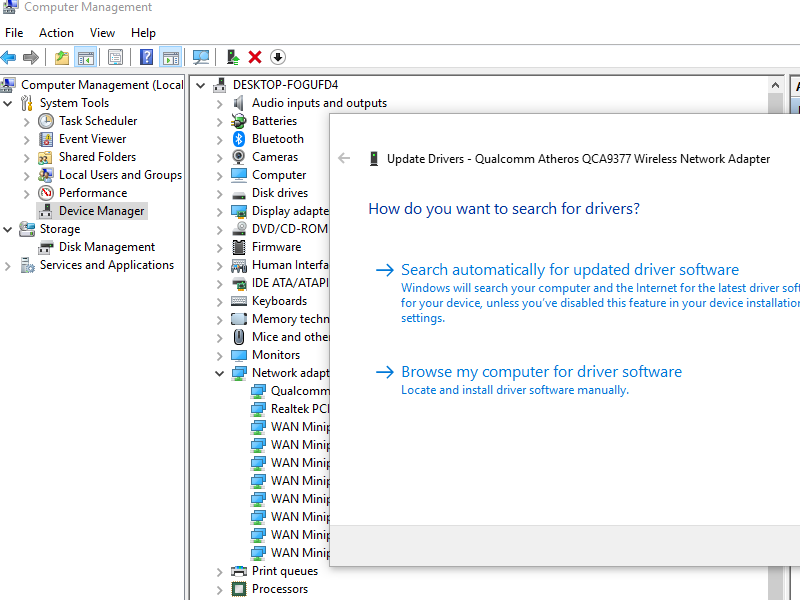Expand the Disk drives category
Image resolution: width=800 pixels, height=600 pixels.
pyautogui.click(x=219, y=194)
